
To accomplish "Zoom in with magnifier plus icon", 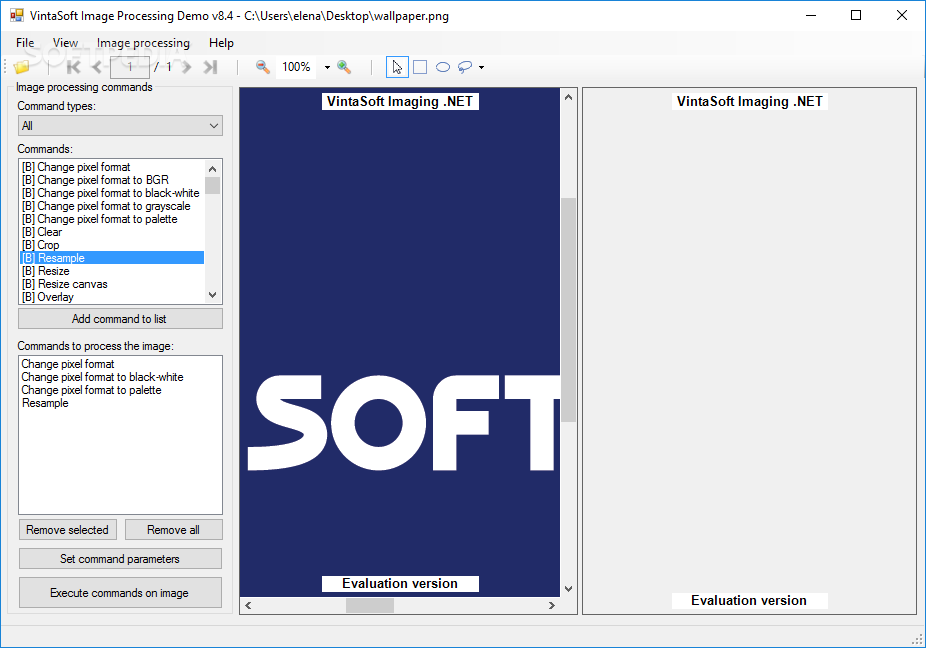I will tap(344, 67).
